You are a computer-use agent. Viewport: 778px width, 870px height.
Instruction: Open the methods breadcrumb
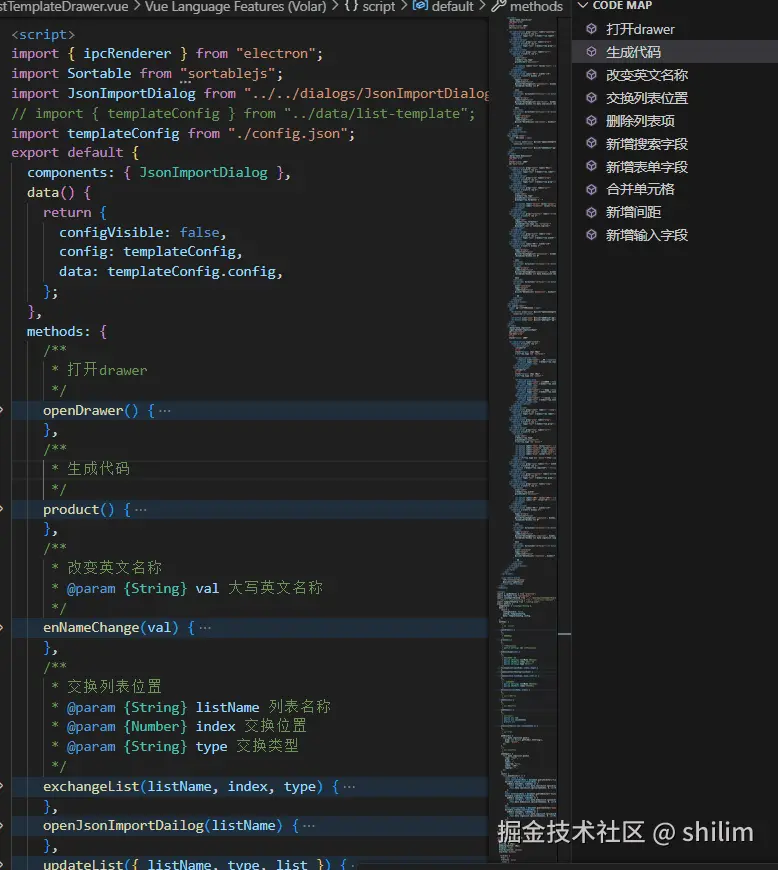coord(536,7)
